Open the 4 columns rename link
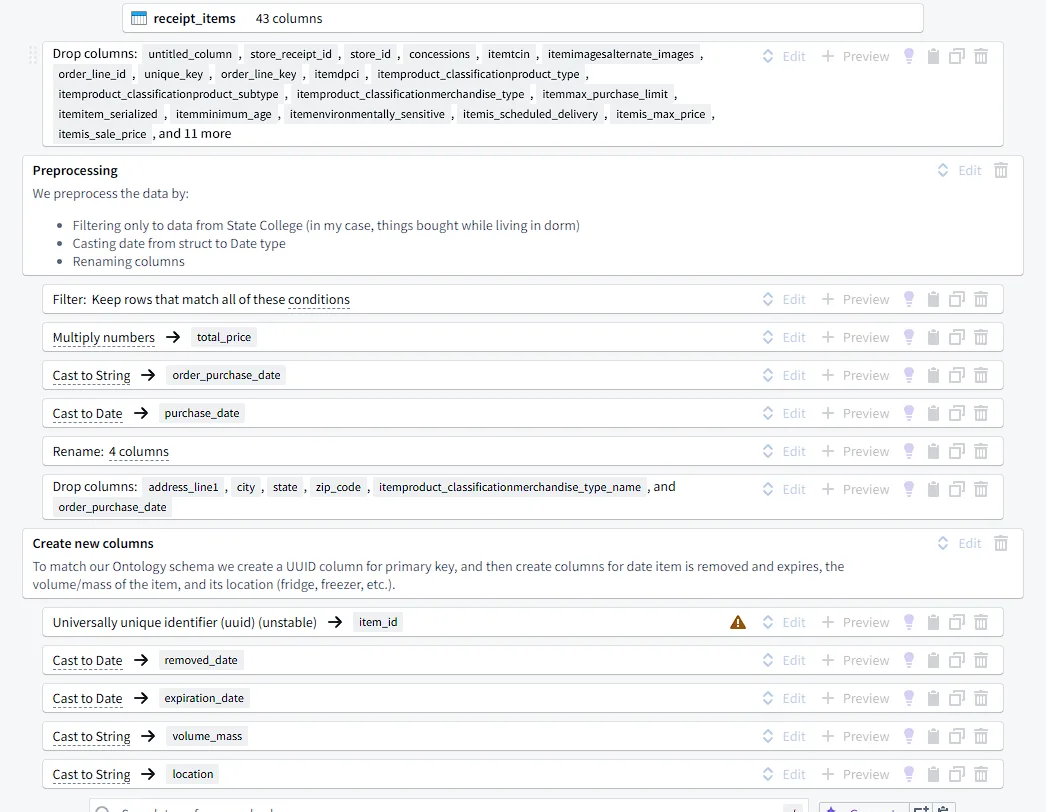Viewport: 1046px width, 812px height. point(139,452)
